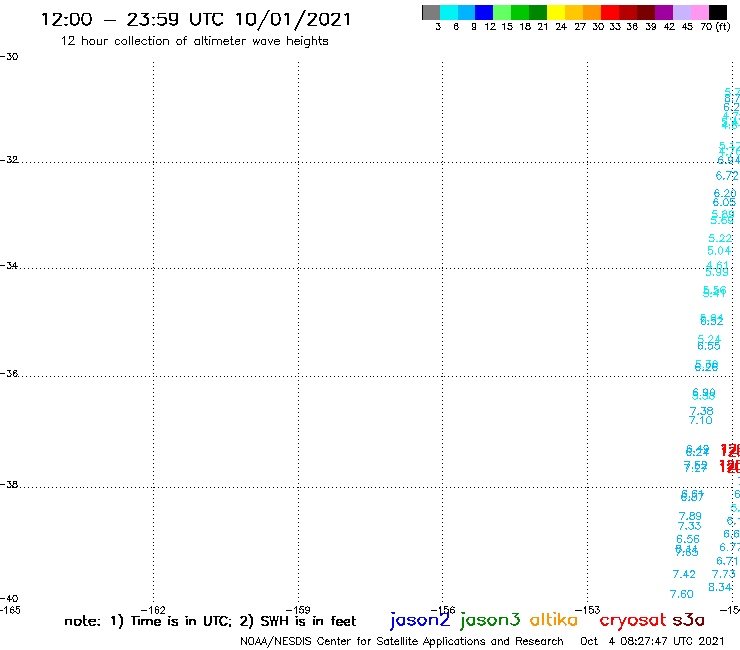The image size is (740, 650).
Task: Click the wave height value 6.55
Action: [709, 346]
